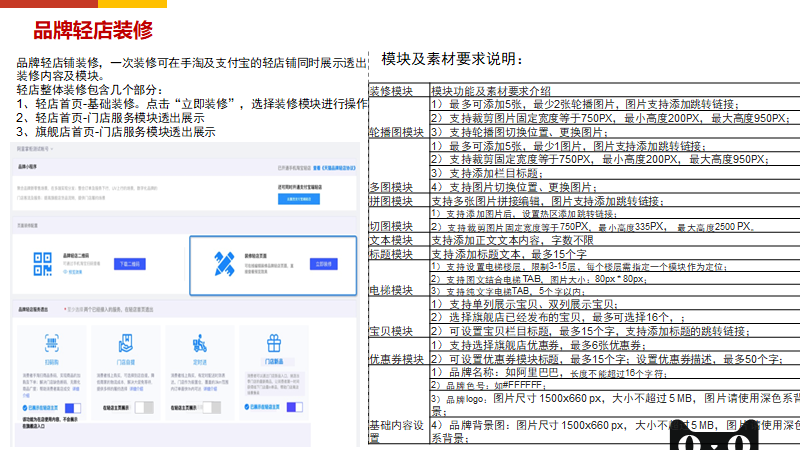Turn off the 扫码购 display toggle
The image size is (800, 450).
(72, 408)
